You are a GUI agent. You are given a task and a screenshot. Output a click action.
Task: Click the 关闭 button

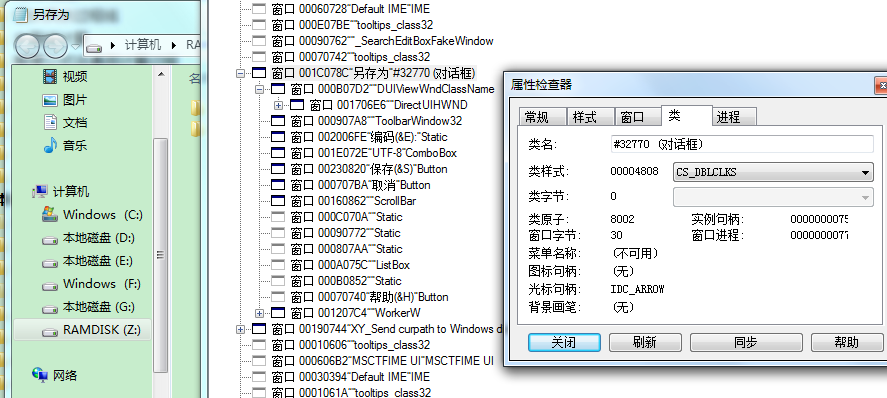coord(564,342)
